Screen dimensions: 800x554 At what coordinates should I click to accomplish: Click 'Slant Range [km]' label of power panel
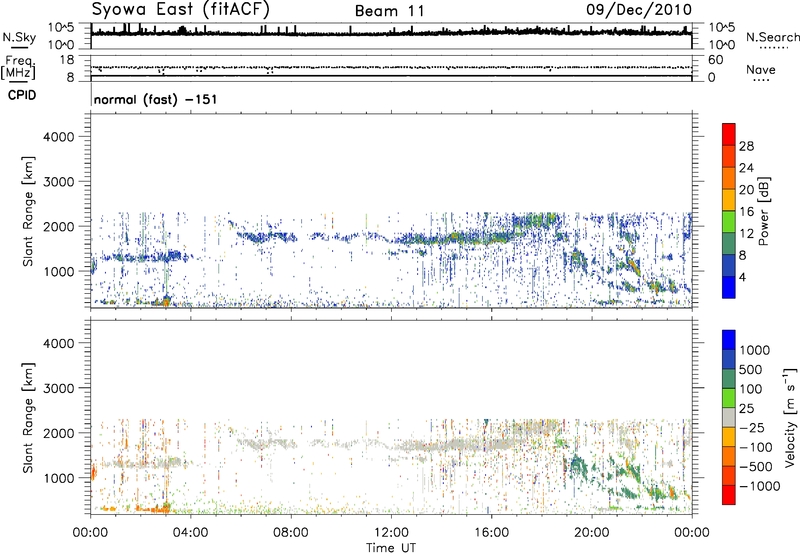coord(28,211)
